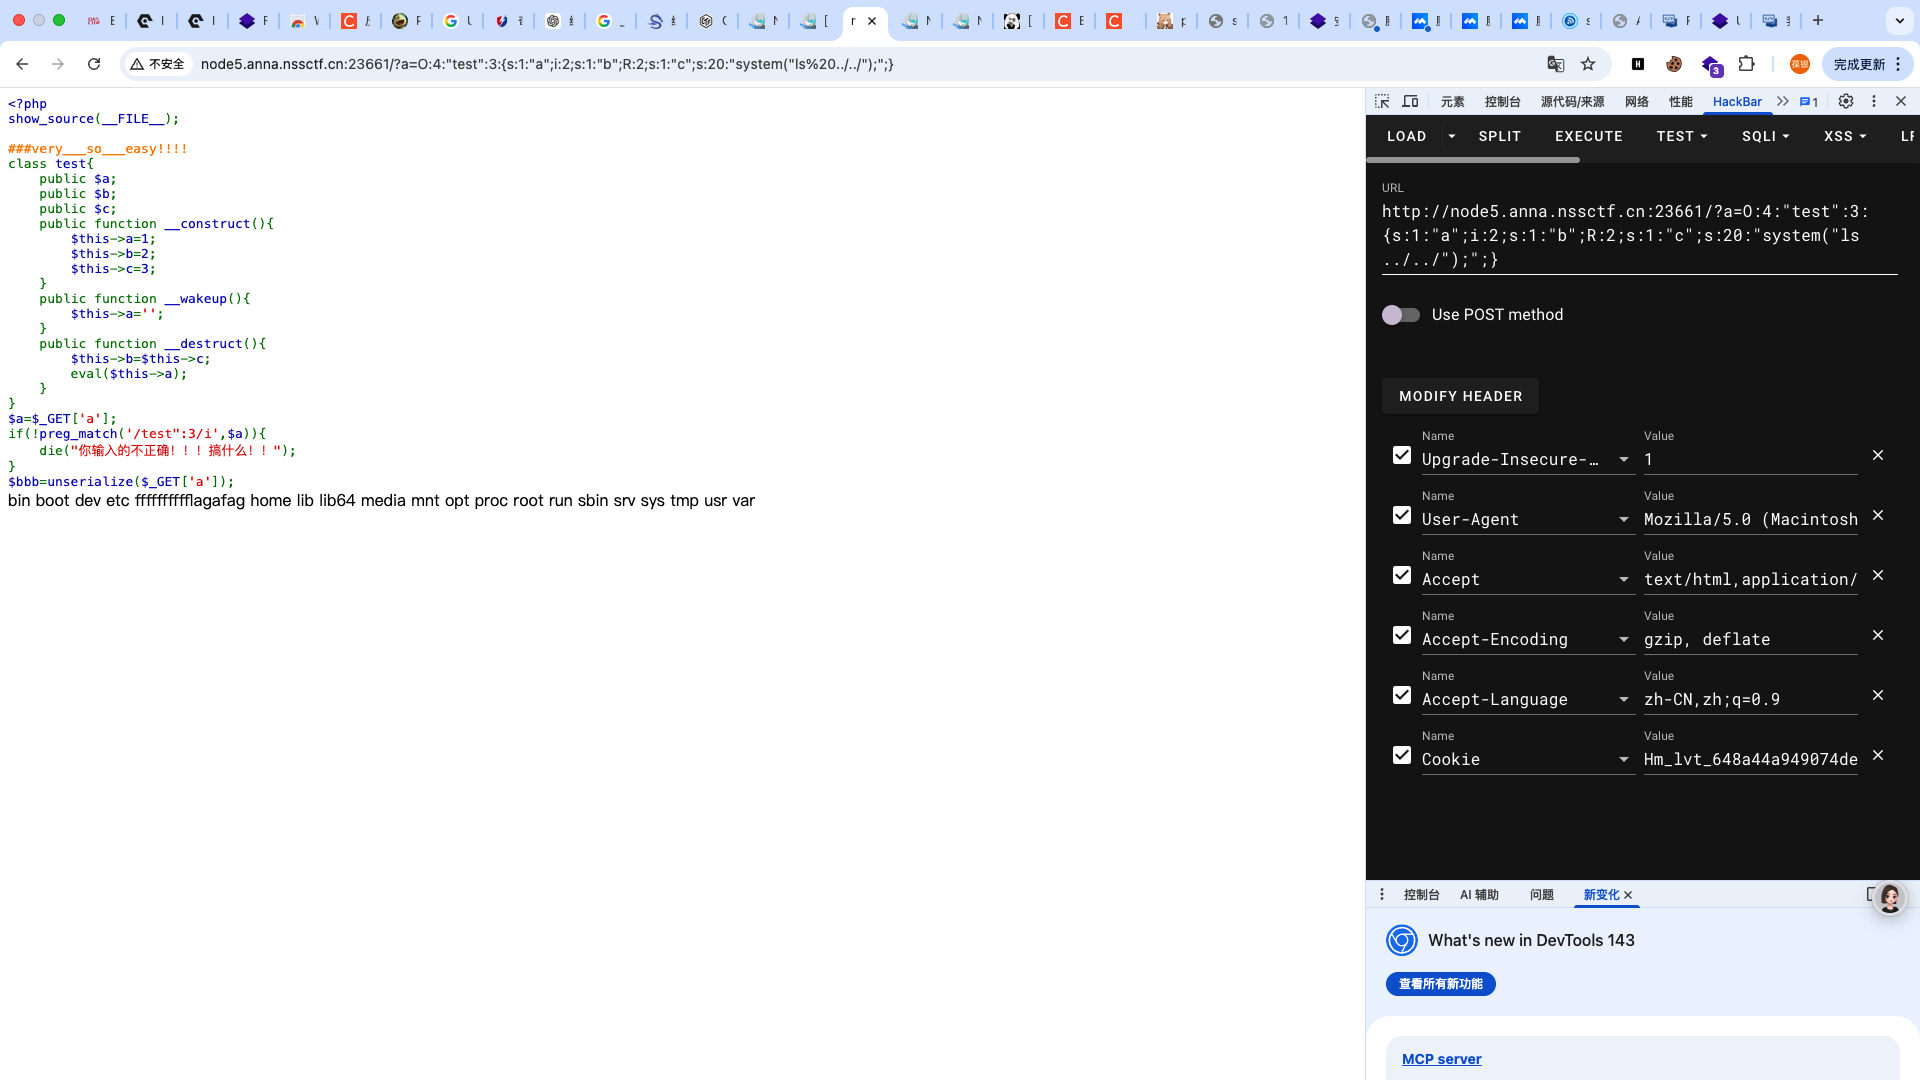This screenshot has height=1080, width=1920.
Task: Uncheck the Cookie header checkbox
Action: 1402,755
